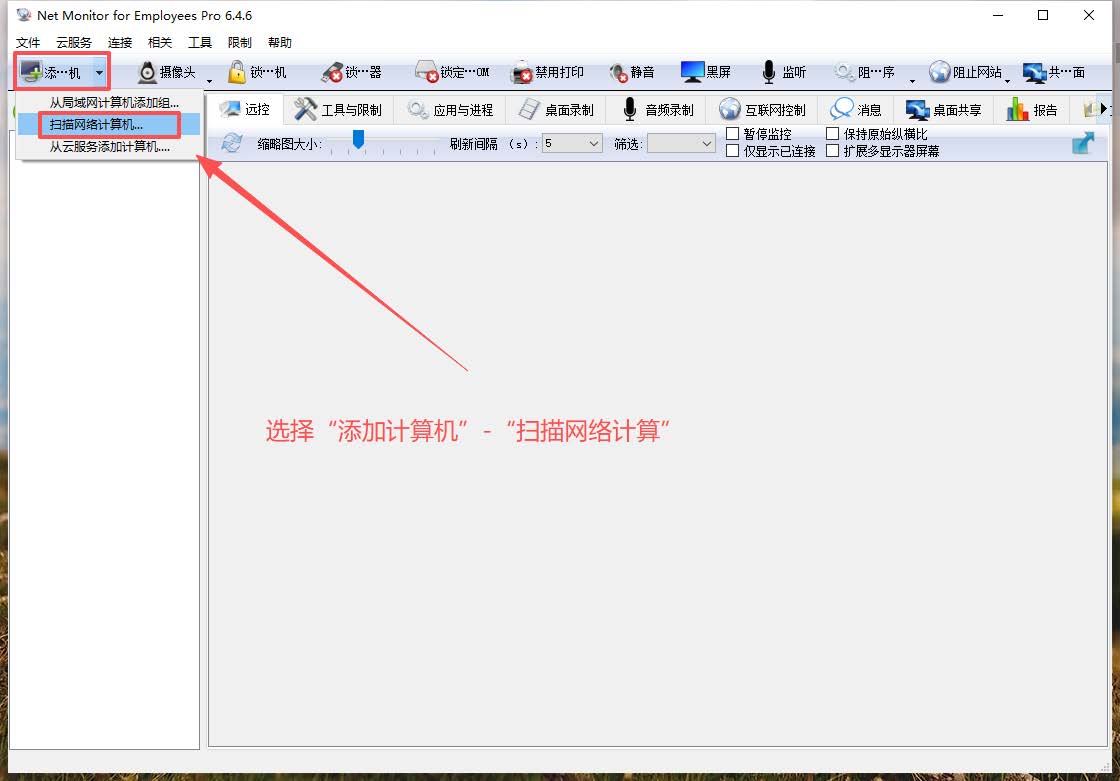This screenshot has height=781, width=1120.
Task: Click the 阻止网站 globe icon
Action: pos(939,72)
